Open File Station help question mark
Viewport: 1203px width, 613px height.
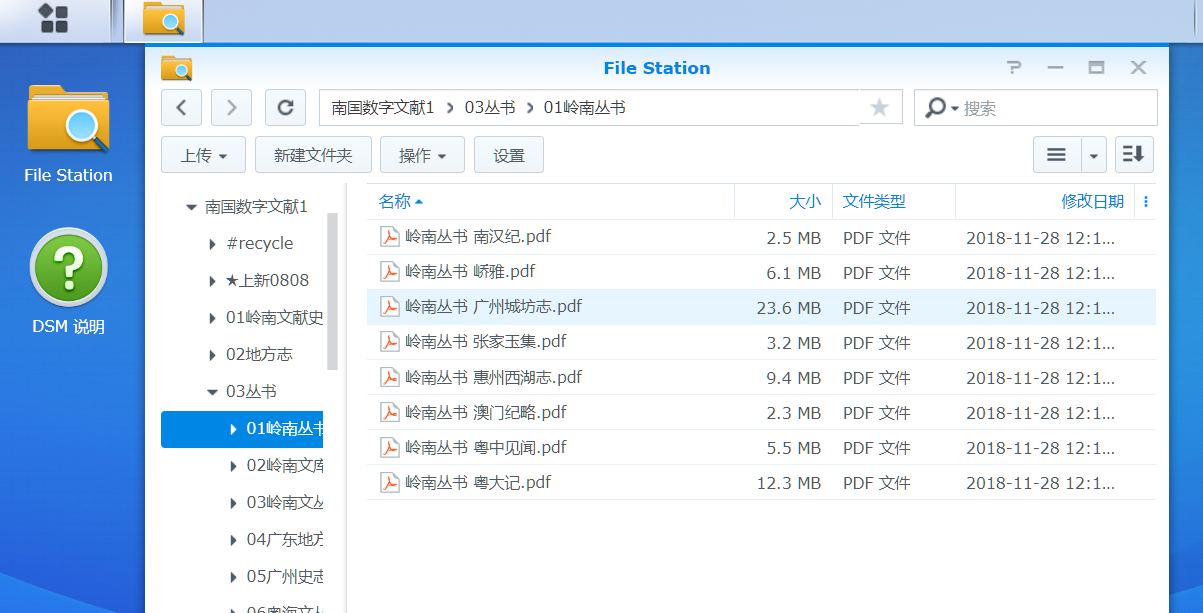point(1014,68)
